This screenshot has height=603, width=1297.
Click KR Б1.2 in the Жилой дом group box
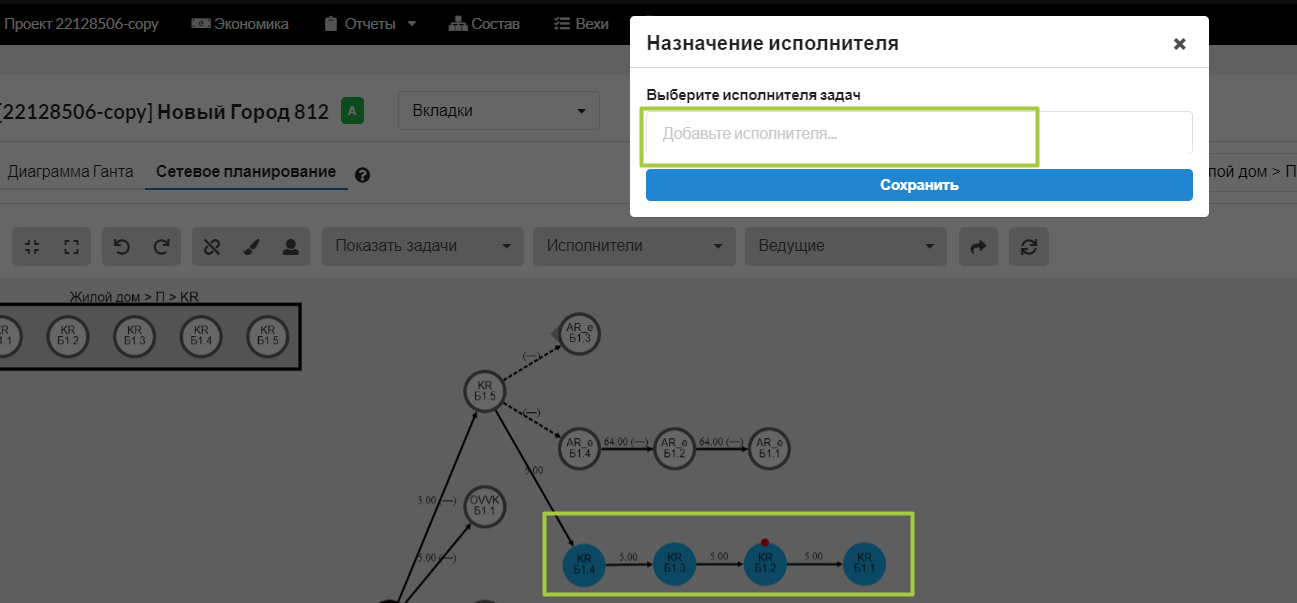[68, 336]
